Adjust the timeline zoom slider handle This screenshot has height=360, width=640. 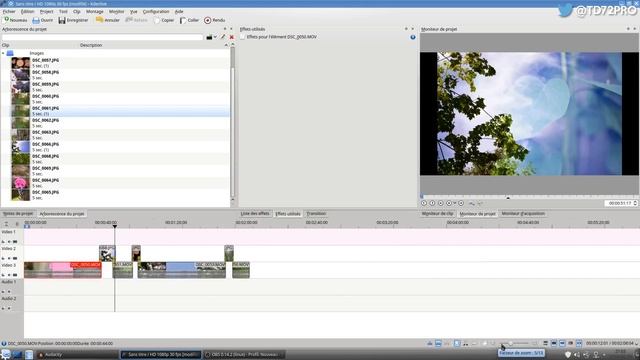click(511, 344)
